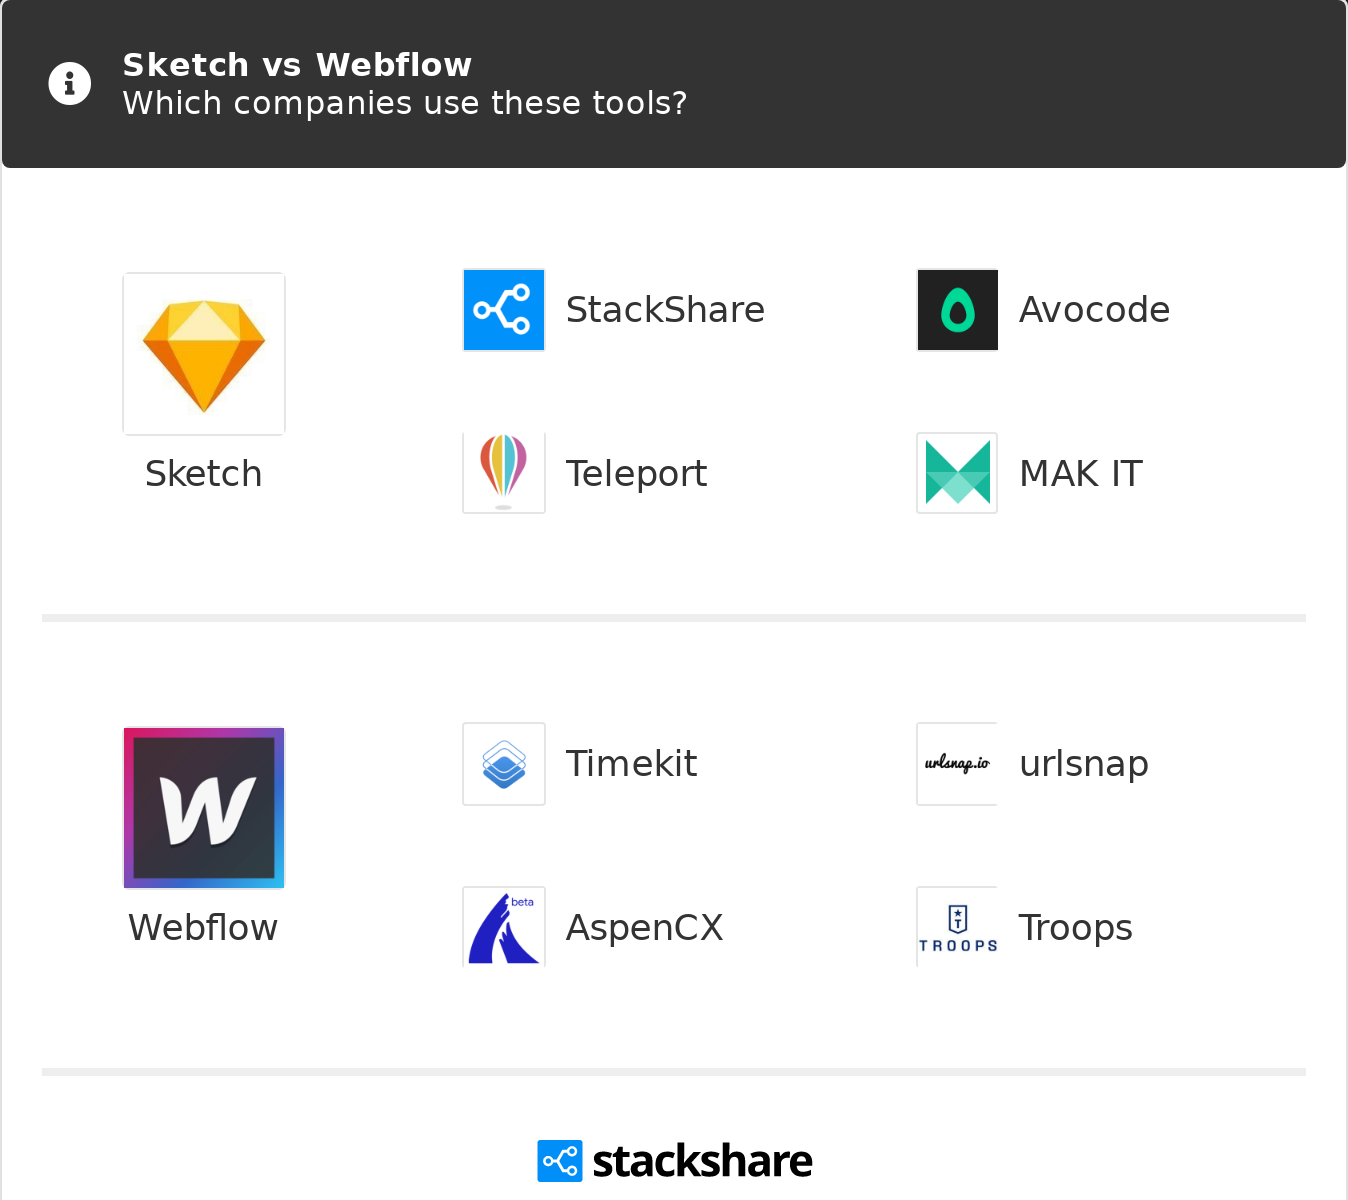The image size is (1348, 1200).
Task: Select the AspenCX beta logo
Action: (x=504, y=927)
